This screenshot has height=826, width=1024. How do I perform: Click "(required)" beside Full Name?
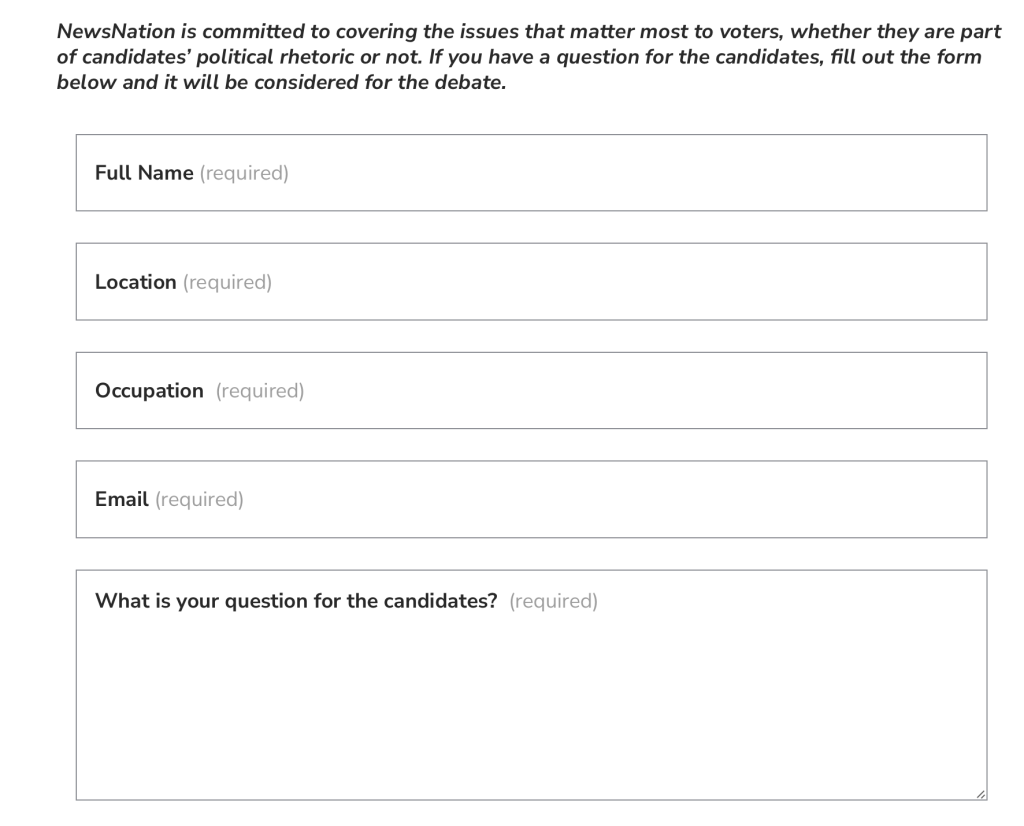(x=244, y=173)
